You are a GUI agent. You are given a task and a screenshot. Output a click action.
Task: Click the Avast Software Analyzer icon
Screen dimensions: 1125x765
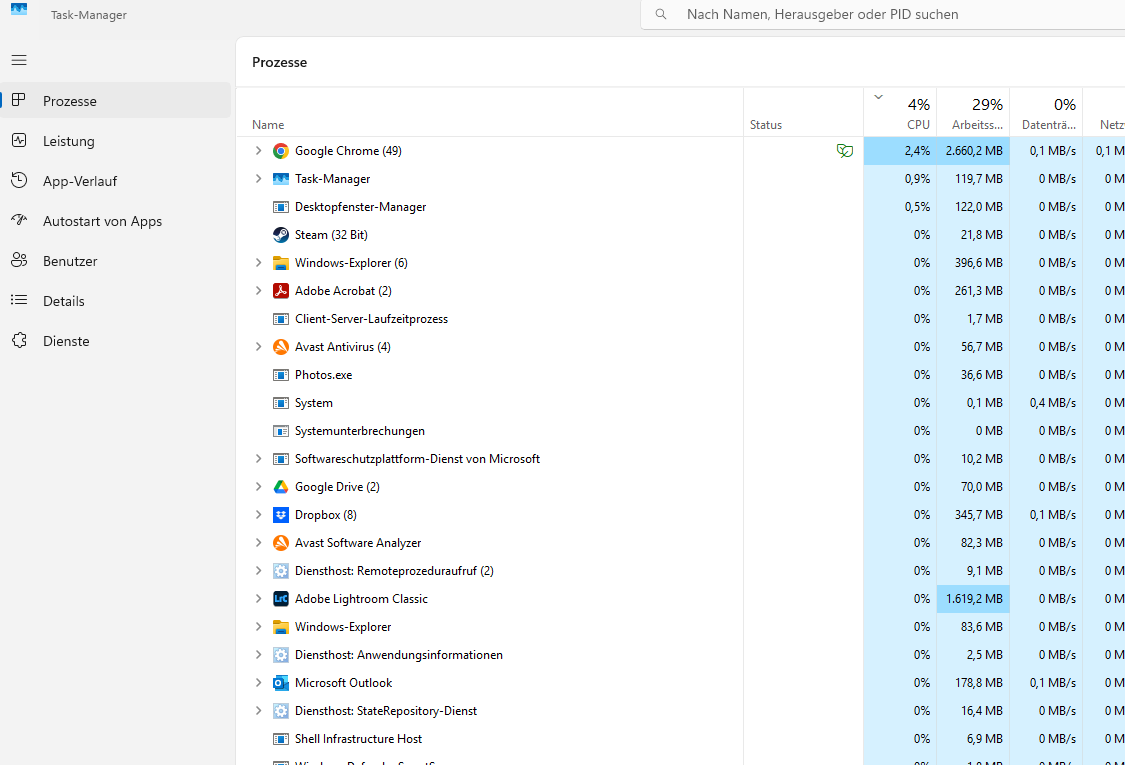(281, 543)
